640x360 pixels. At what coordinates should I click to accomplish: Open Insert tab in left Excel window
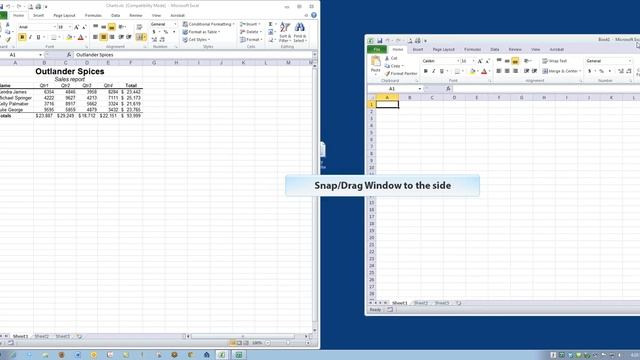(38, 16)
